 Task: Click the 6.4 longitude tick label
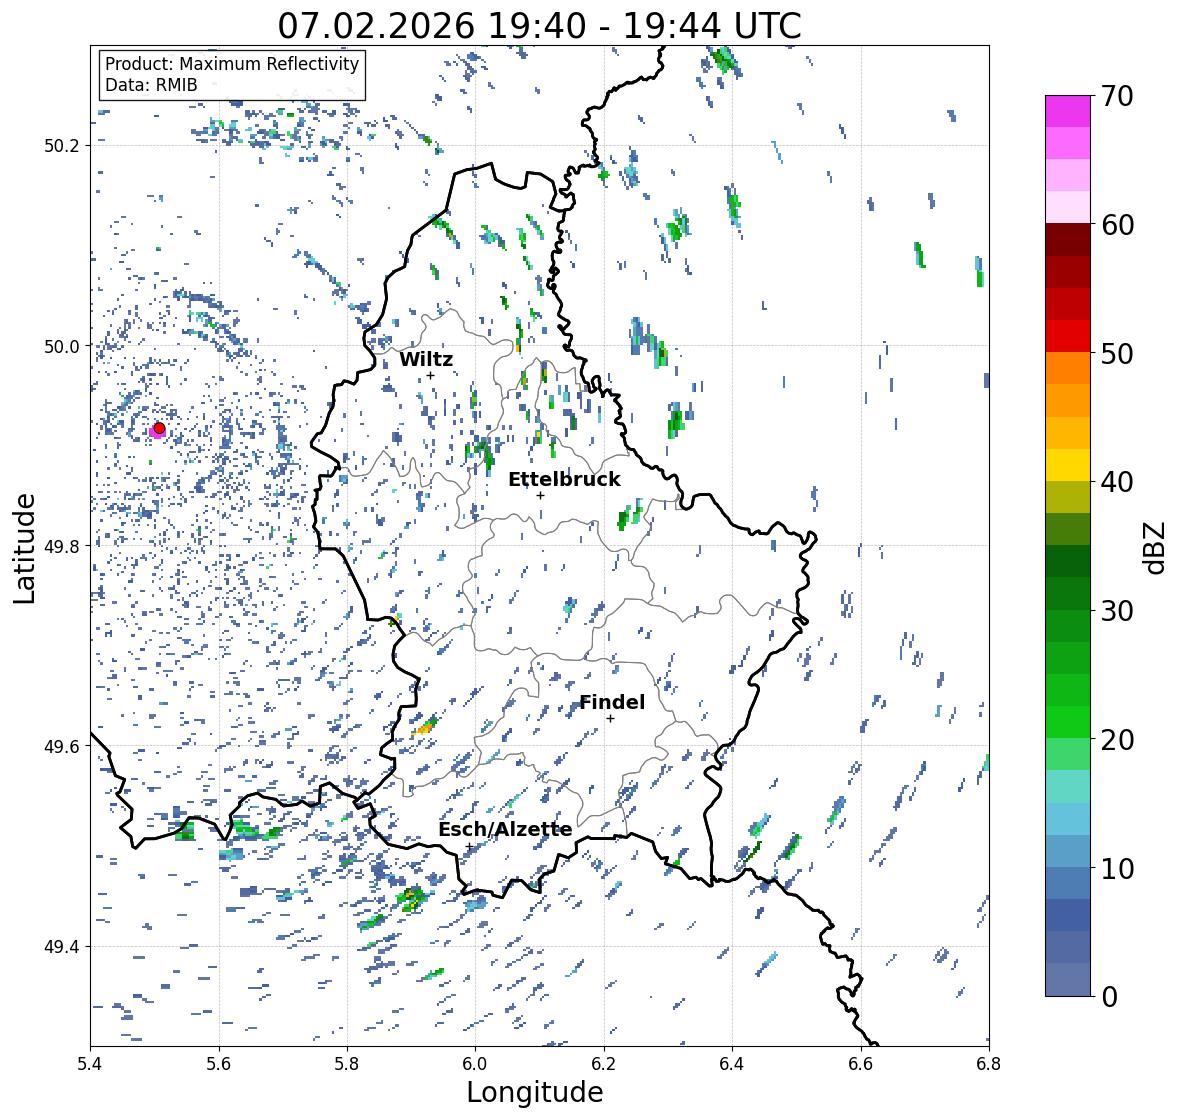coord(732,1063)
